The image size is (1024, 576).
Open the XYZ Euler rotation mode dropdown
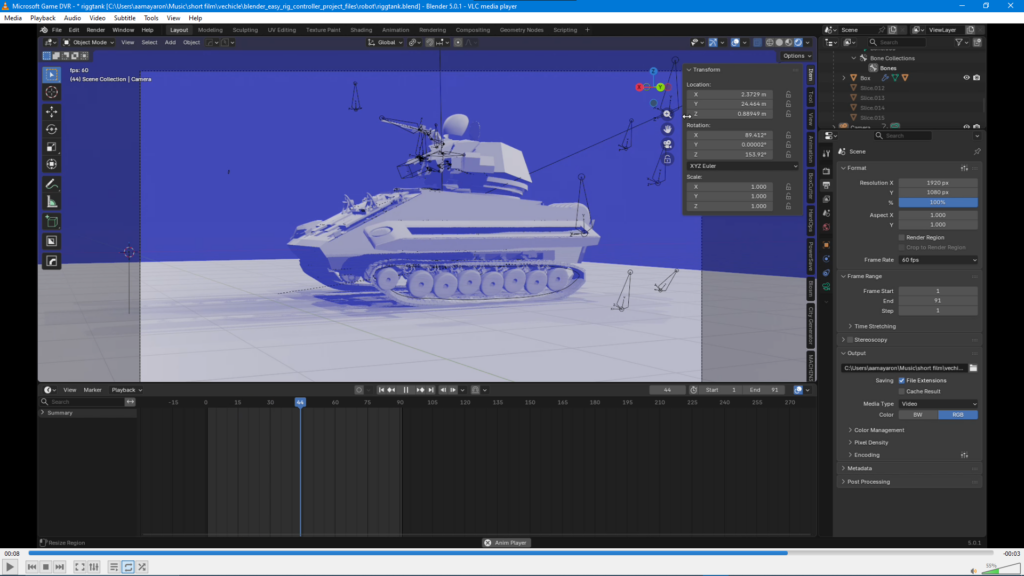pyautogui.click(x=743, y=167)
